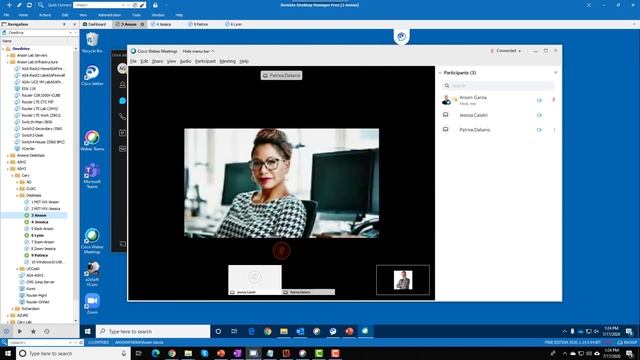Open the Quick Connect dropdown arrow
The width and height of the screenshot is (640, 360).
point(123,5)
